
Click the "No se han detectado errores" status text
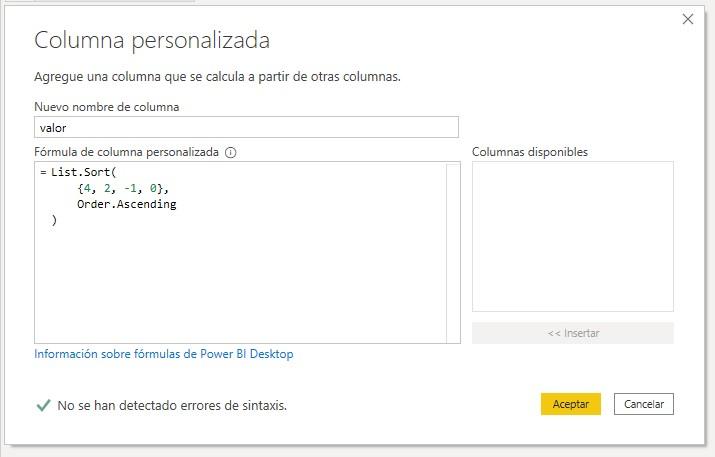coord(172,406)
